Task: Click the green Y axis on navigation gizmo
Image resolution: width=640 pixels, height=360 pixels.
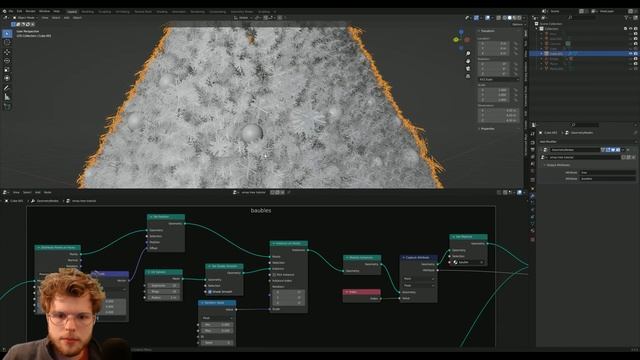Action: point(456,40)
